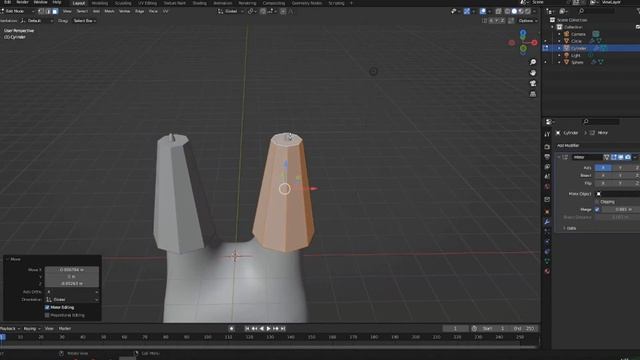The height and width of the screenshot is (360, 640).
Task: Jump to timeline end frame
Action: pos(283,329)
